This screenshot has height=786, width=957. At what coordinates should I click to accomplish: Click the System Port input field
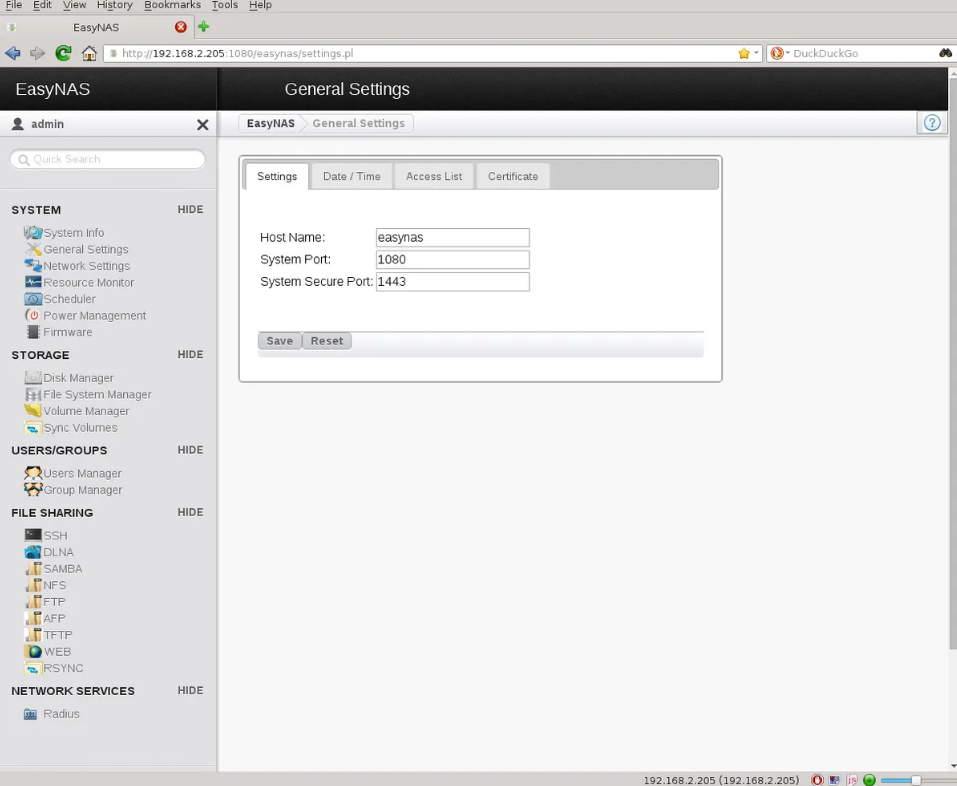[452, 259]
